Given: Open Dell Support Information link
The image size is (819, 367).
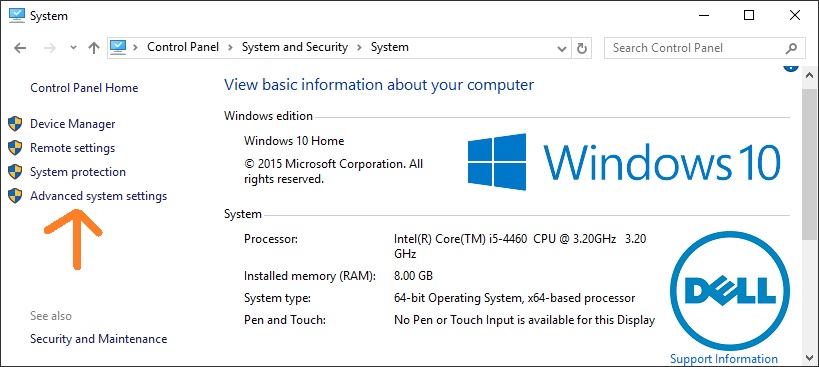Looking at the screenshot, I should pyautogui.click(x=724, y=359).
